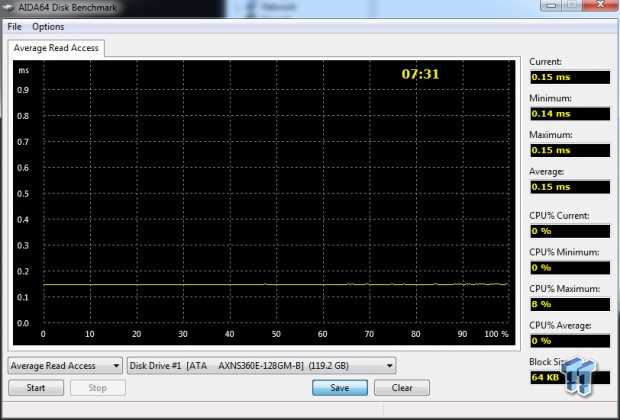The width and height of the screenshot is (620, 420).
Task: Click the yellow access time line in graph
Action: pyautogui.click(x=276, y=284)
